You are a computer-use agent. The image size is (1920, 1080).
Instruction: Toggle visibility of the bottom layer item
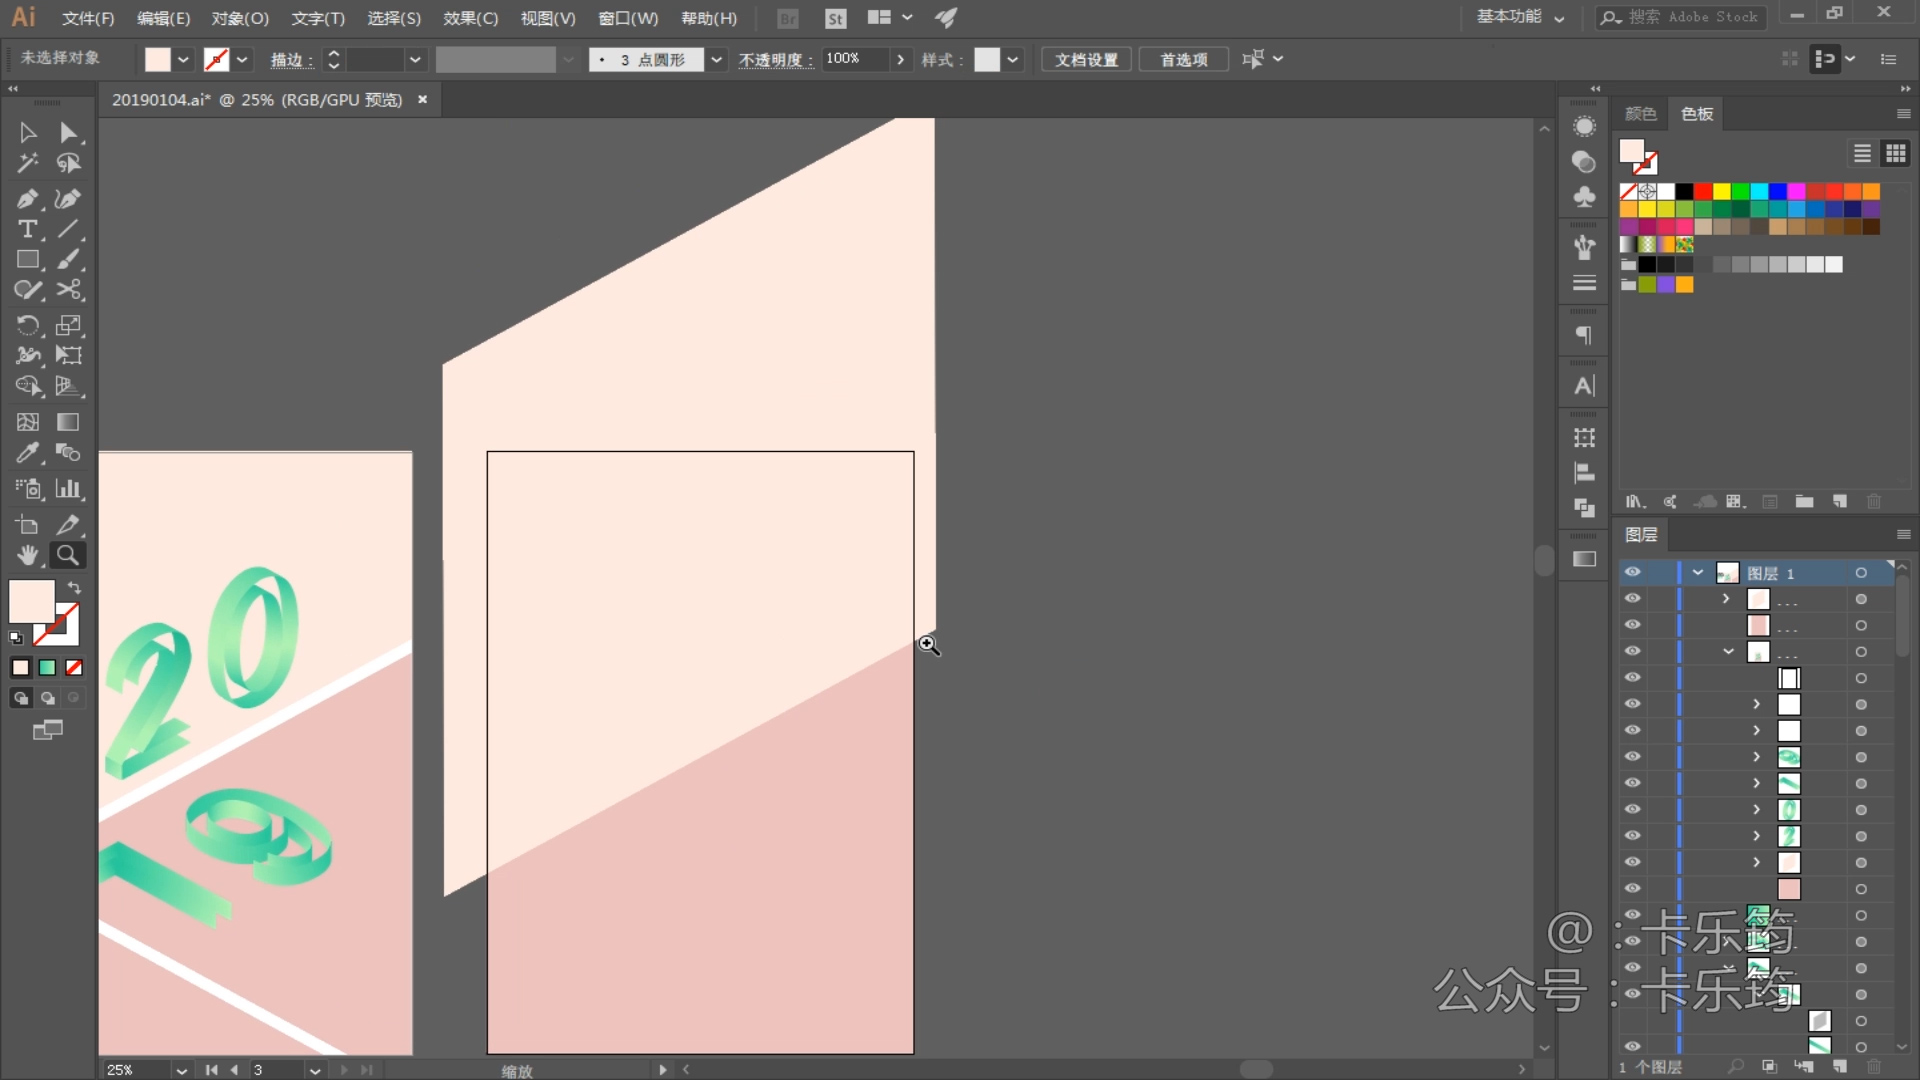click(1632, 1046)
